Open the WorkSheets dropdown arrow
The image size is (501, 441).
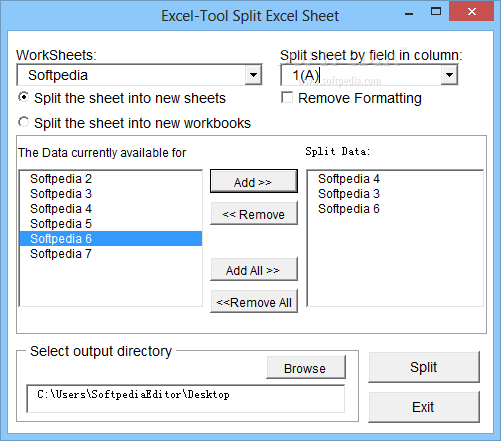point(253,75)
